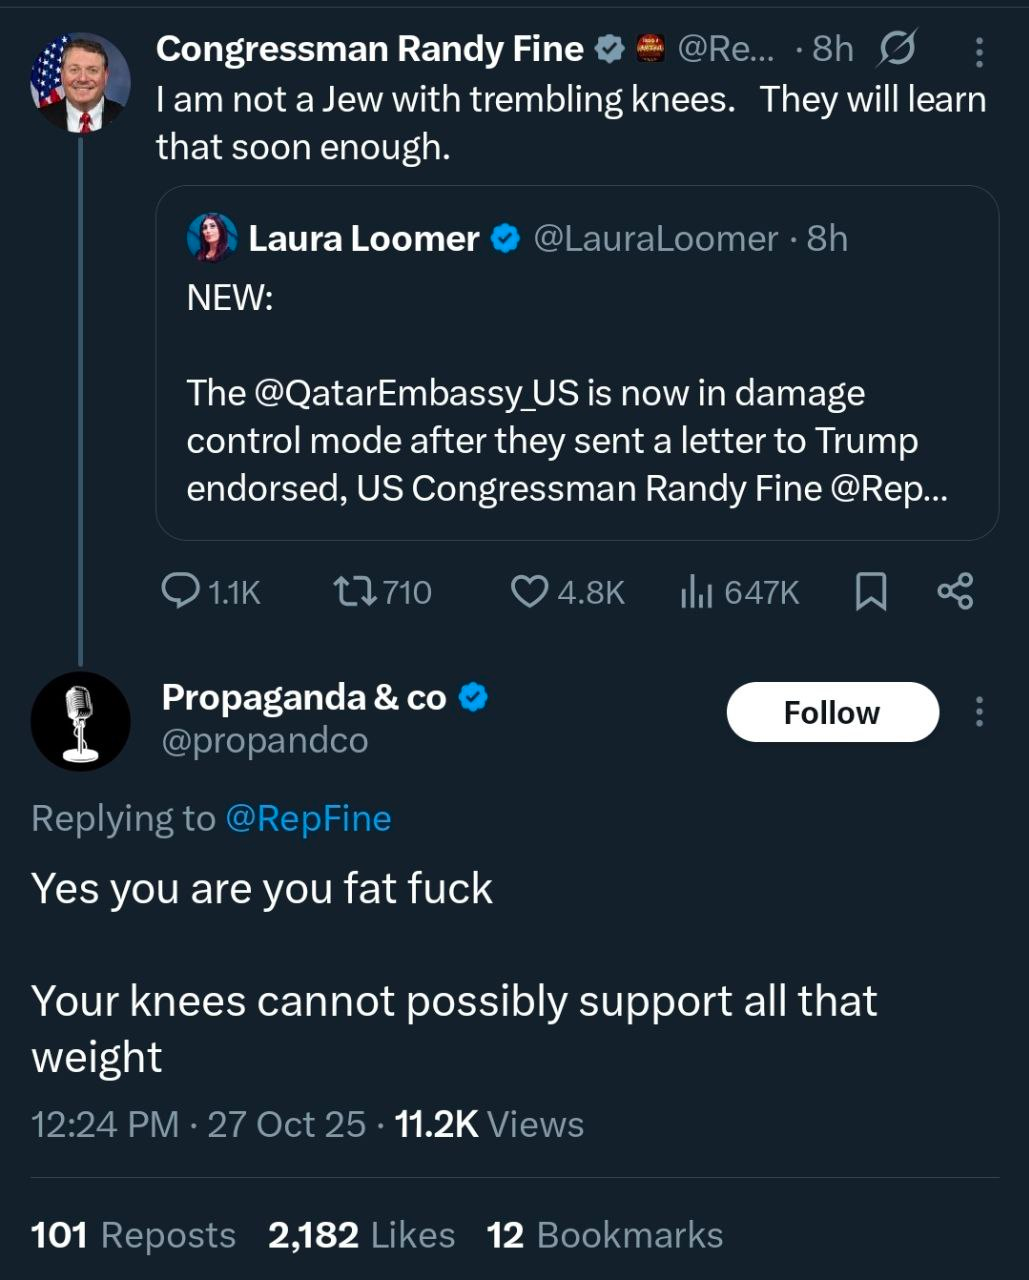This screenshot has height=1280, width=1029.
Task: Open more options beside the Follow button
Action: tap(979, 712)
